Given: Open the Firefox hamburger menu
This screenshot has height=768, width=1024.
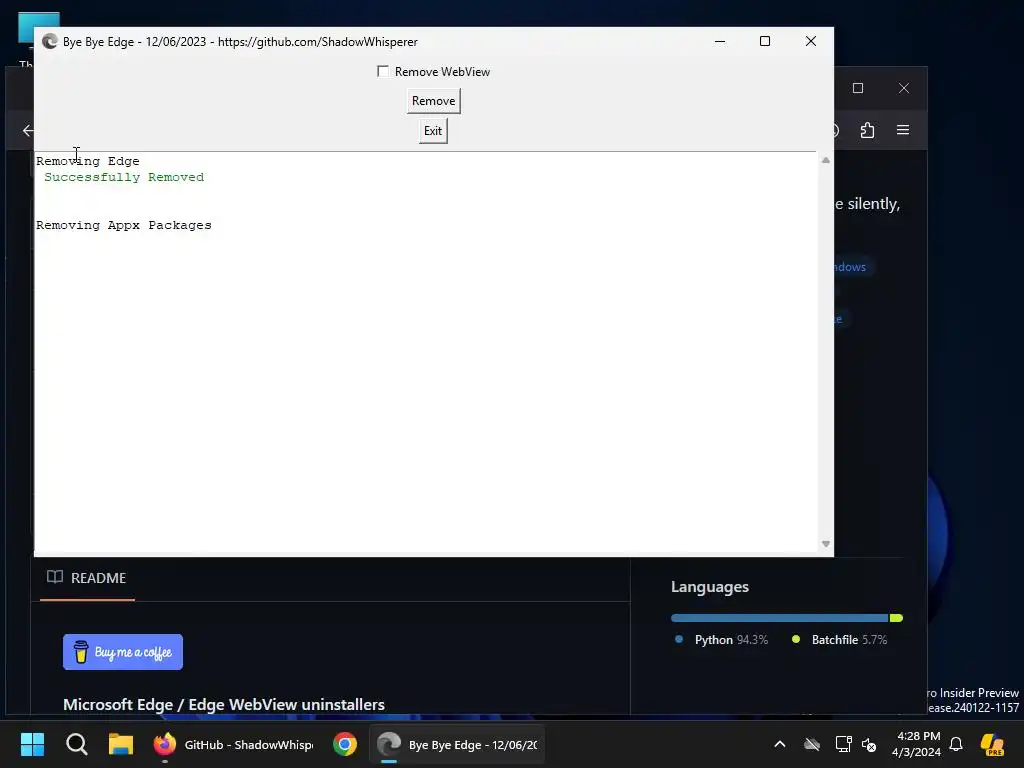Looking at the screenshot, I should (903, 130).
